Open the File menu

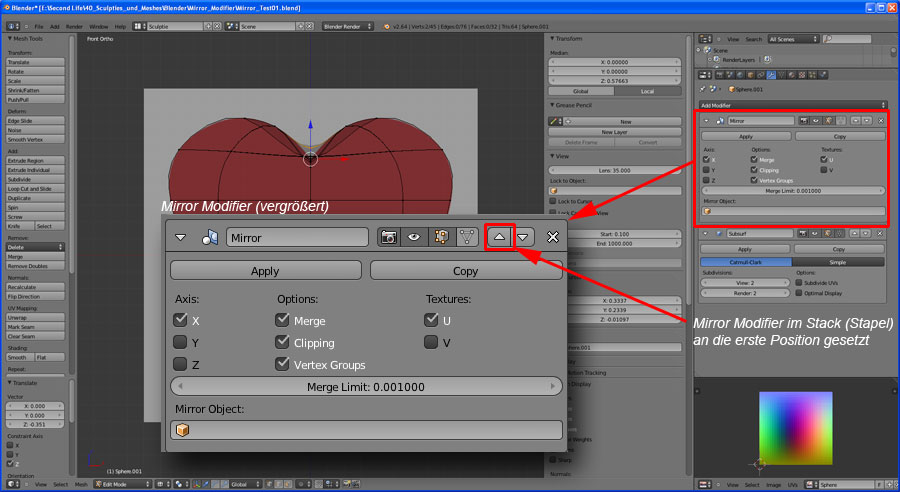(38, 26)
